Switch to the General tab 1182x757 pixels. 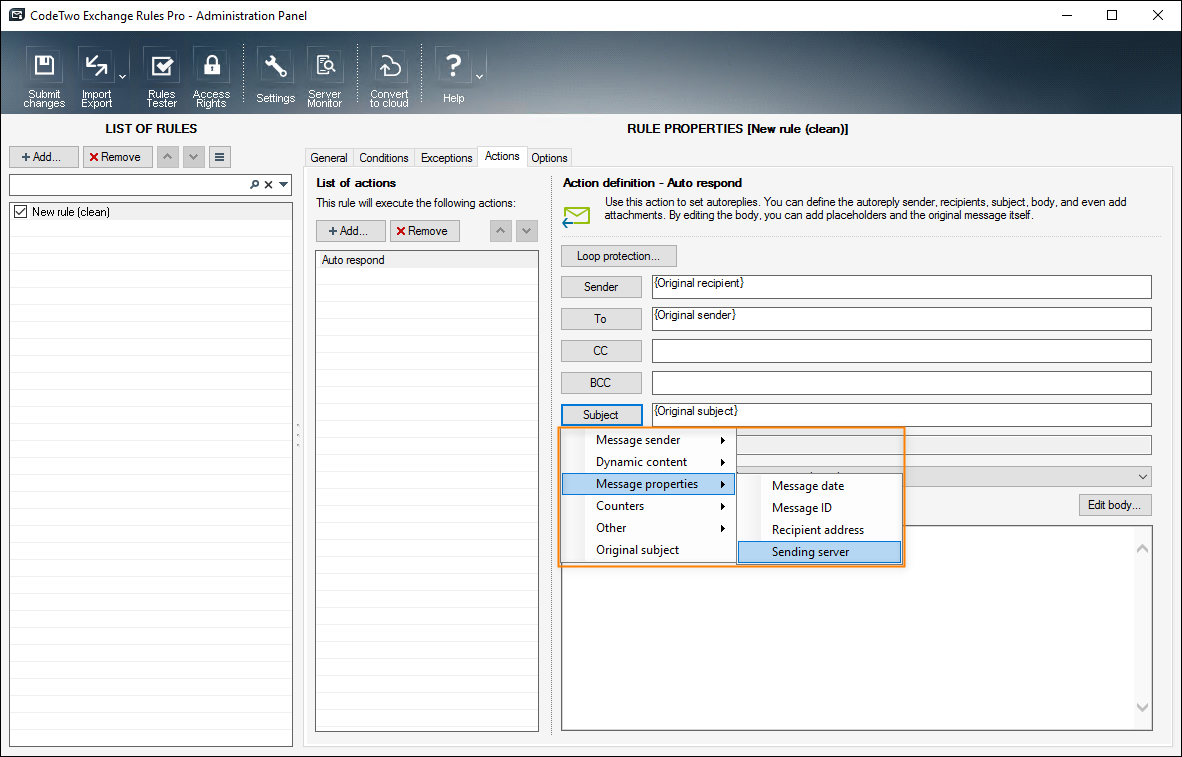(329, 158)
